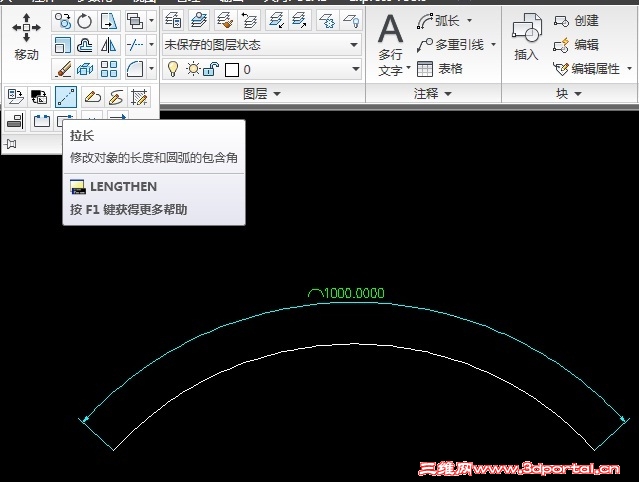Select the Offset tool
The width and height of the screenshot is (639, 482).
[x=85, y=45]
